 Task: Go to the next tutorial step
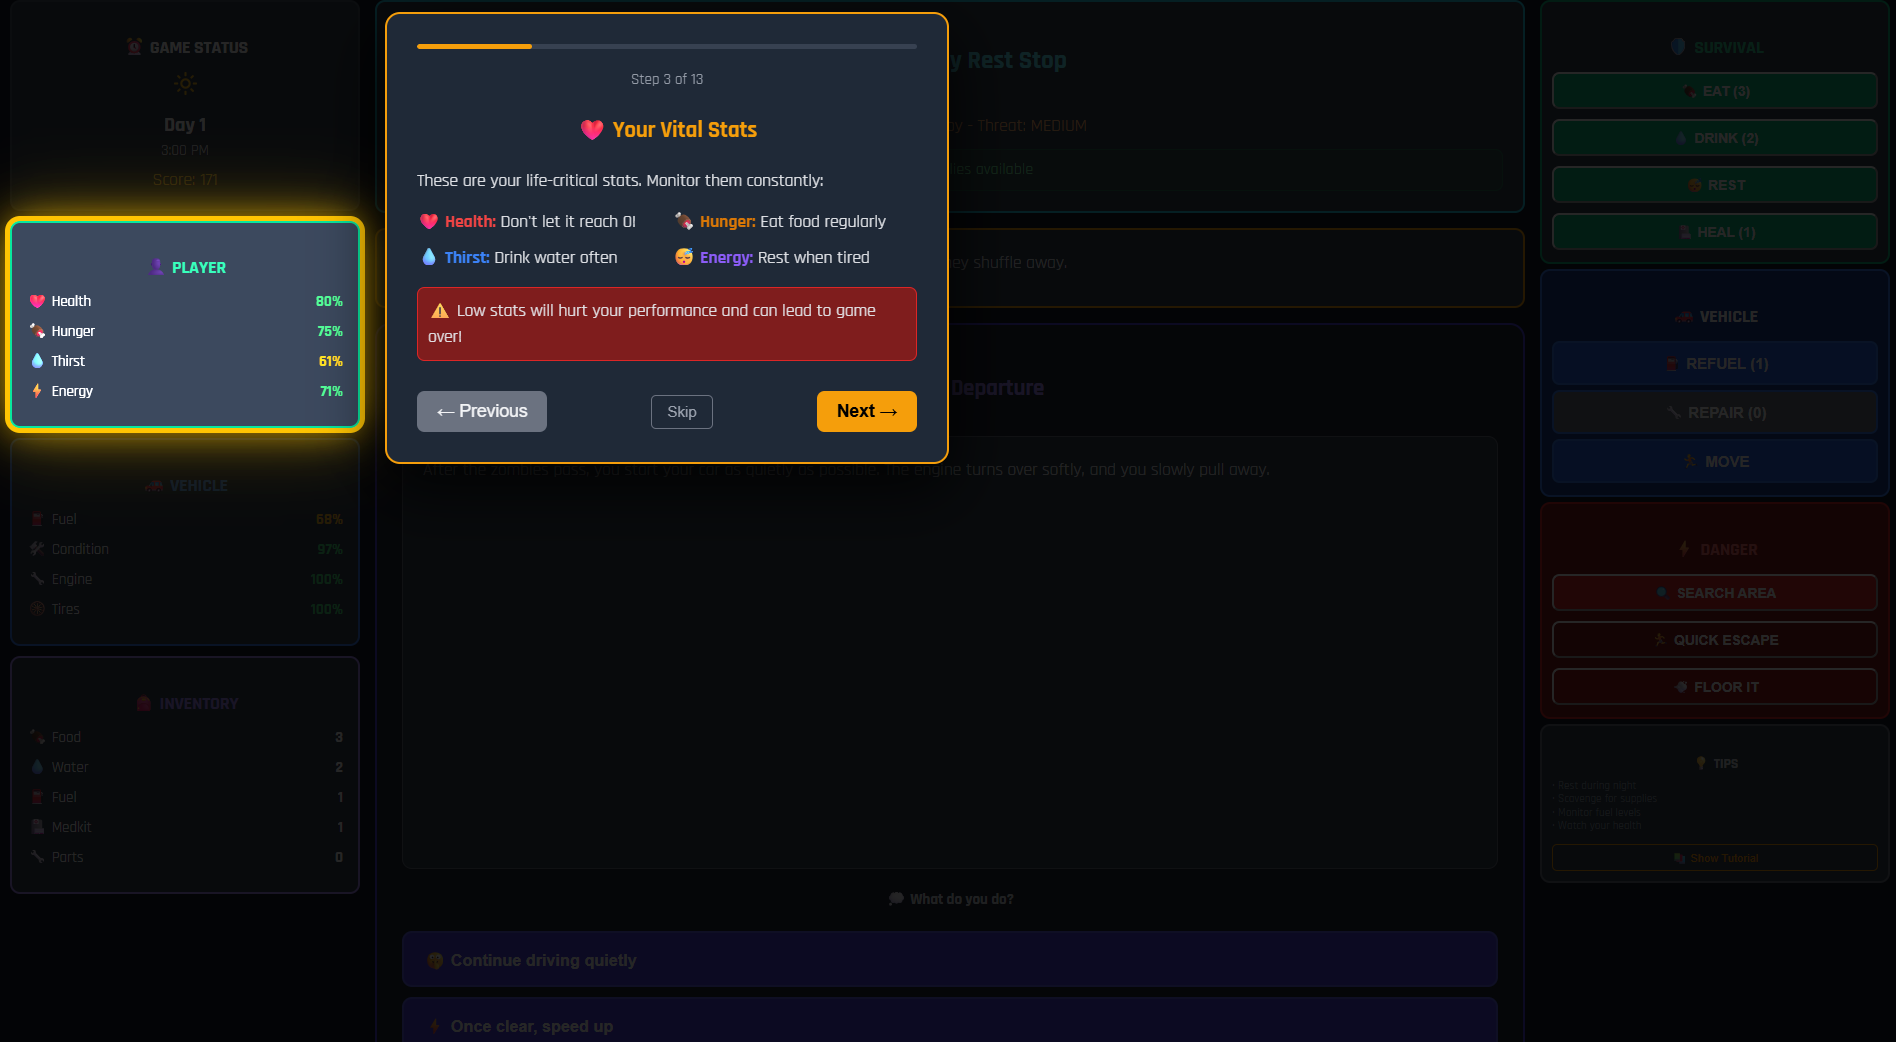(x=867, y=411)
